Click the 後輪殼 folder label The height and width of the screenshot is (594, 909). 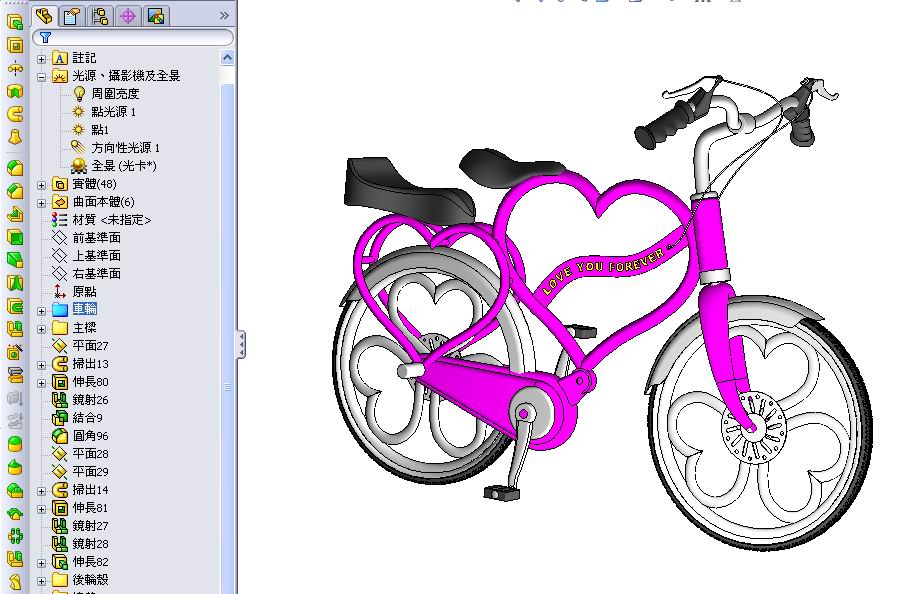pyautogui.click(x=90, y=579)
